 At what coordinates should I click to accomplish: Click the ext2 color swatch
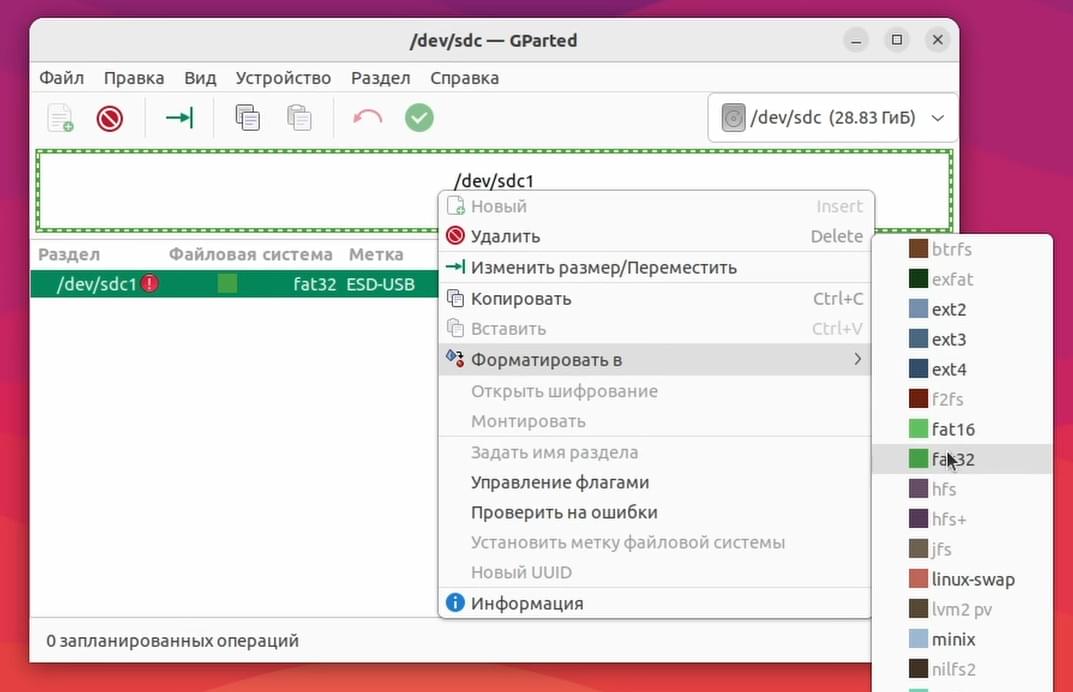[918, 309]
